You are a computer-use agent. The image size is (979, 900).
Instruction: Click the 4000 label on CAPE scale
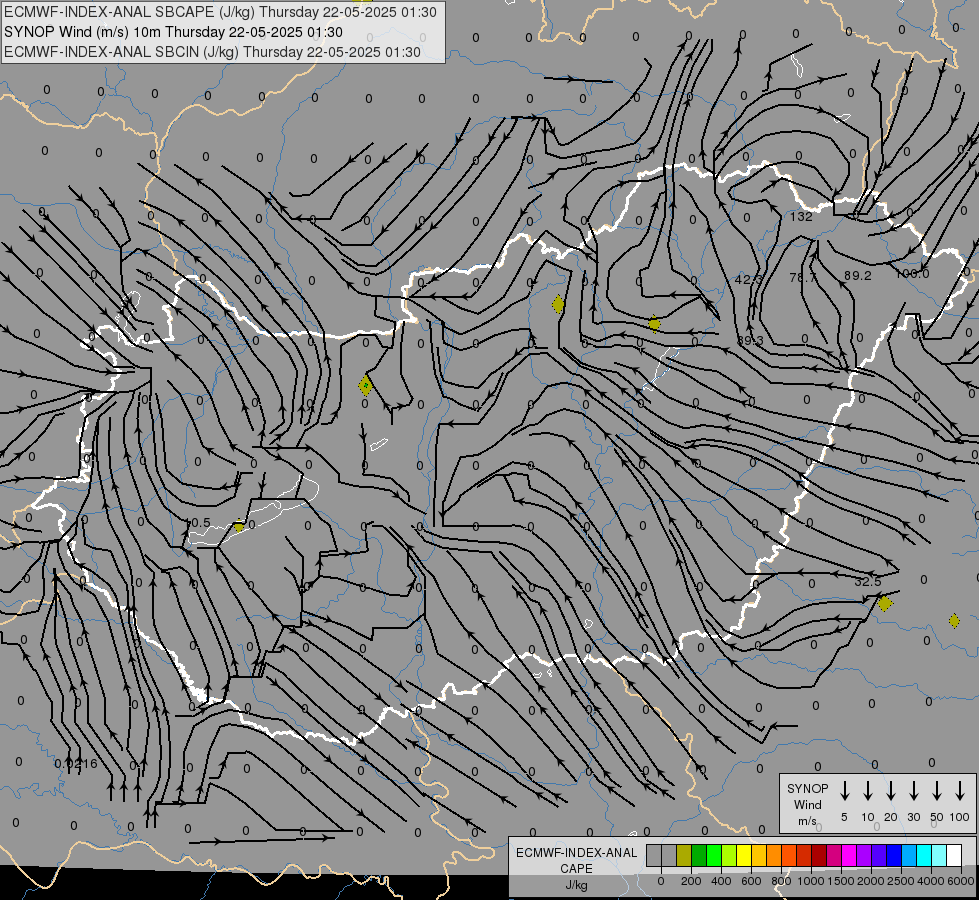click(x=931, y=881)
